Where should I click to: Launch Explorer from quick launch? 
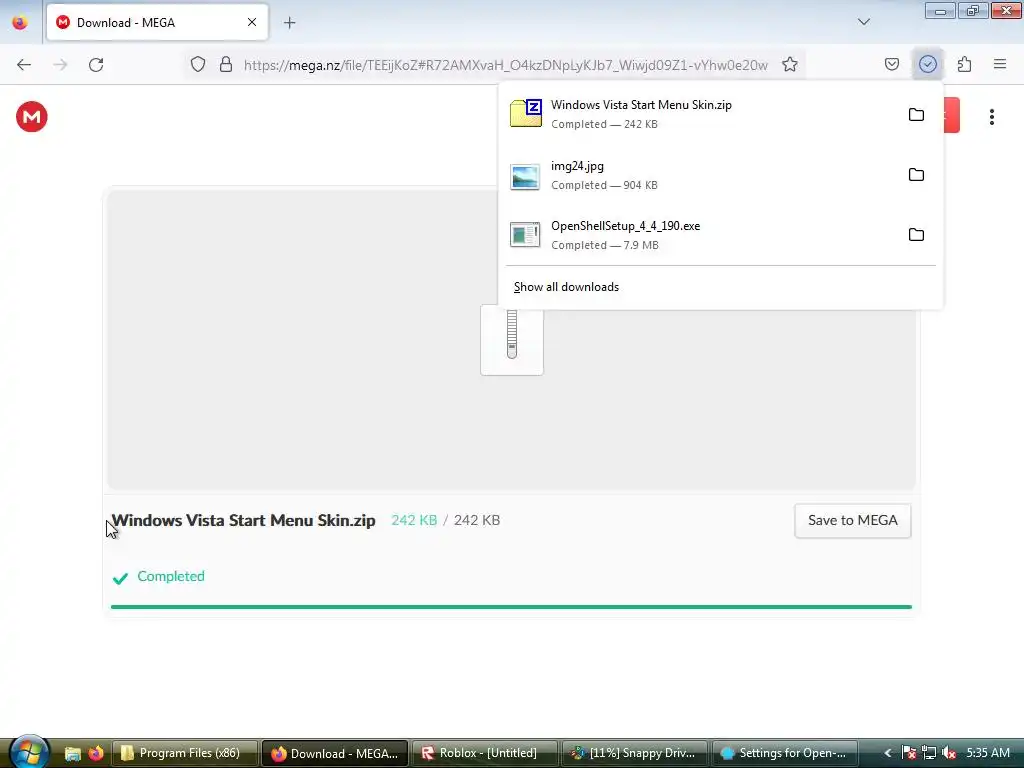tap(72, 754)
